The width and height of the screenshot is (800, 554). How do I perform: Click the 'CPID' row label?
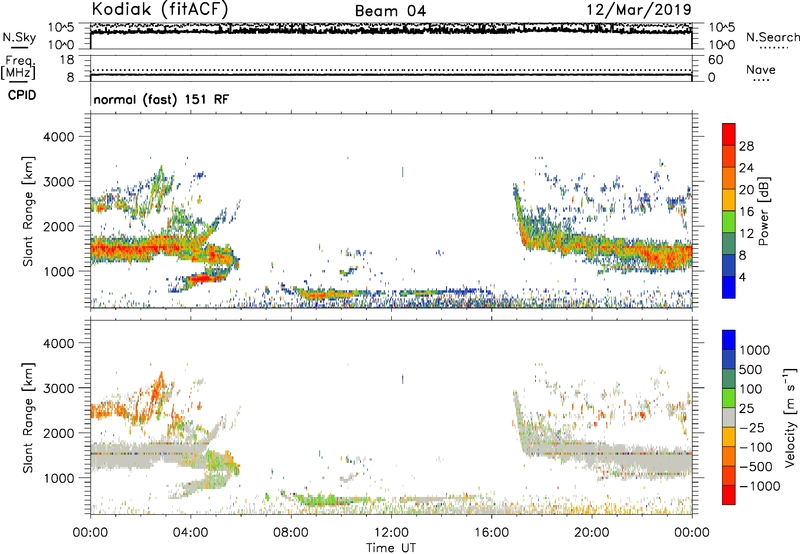(22, 95)
